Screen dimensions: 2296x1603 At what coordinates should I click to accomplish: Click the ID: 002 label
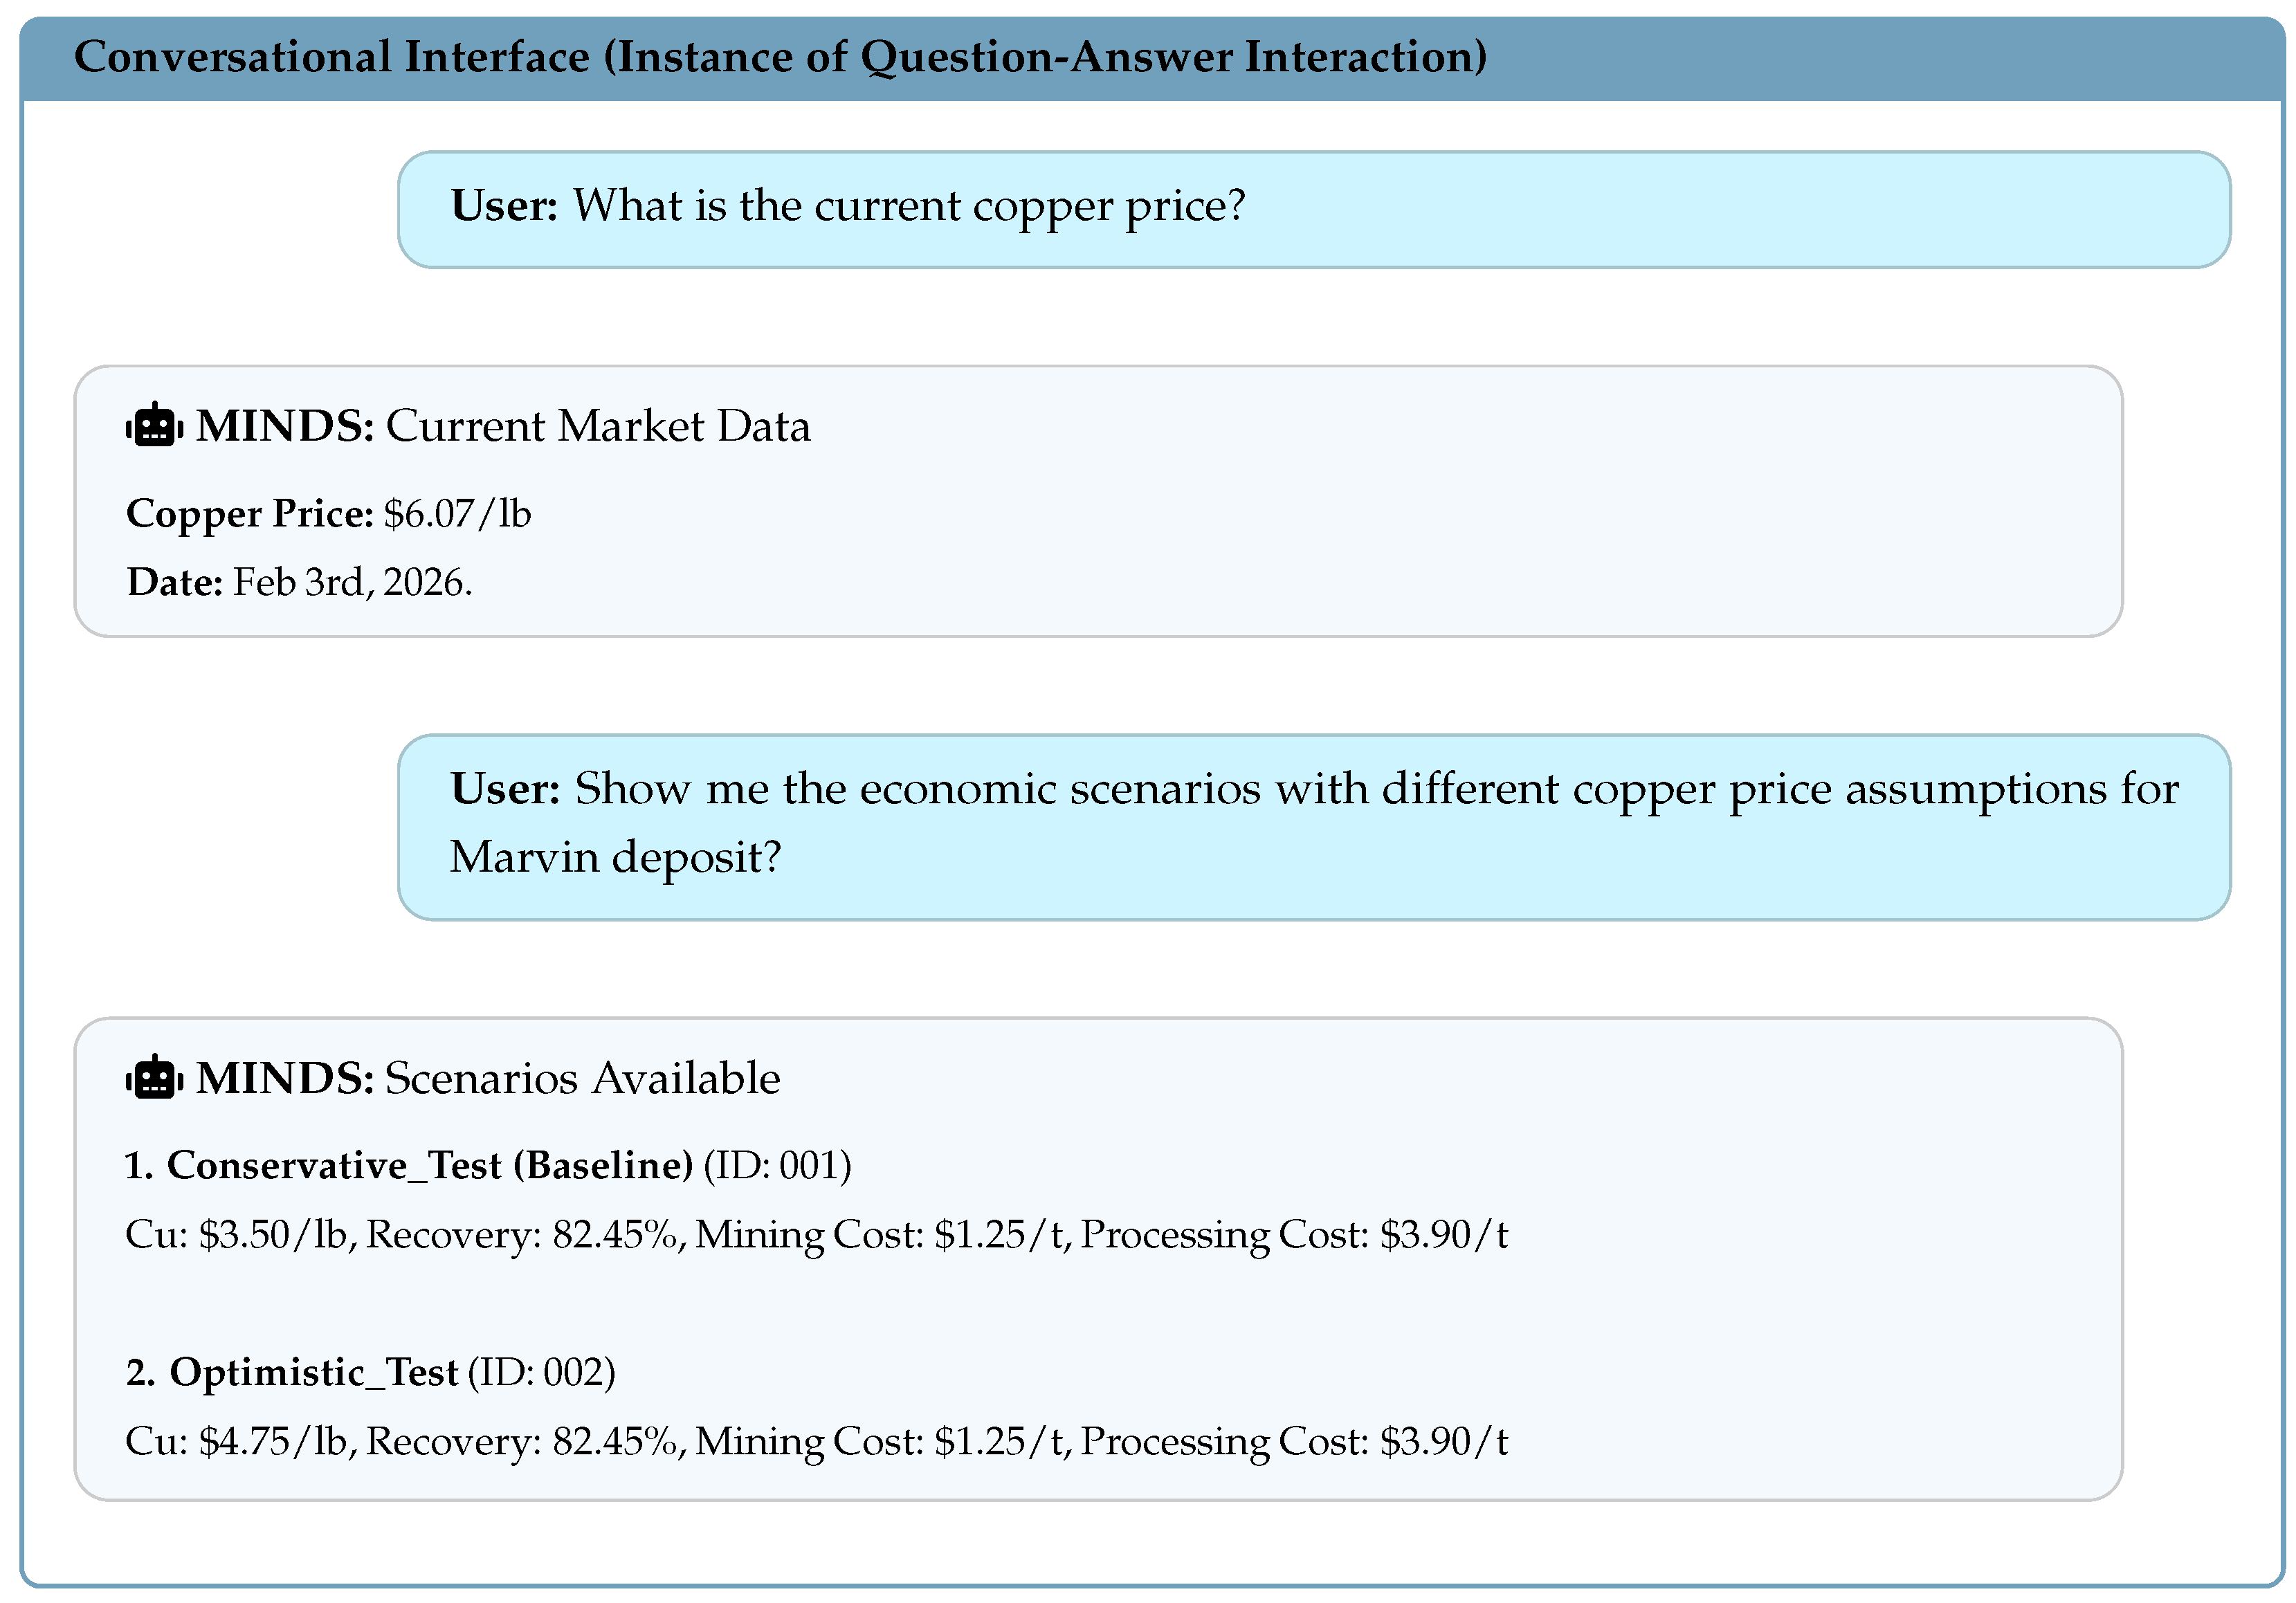(x=542, y=1372)
